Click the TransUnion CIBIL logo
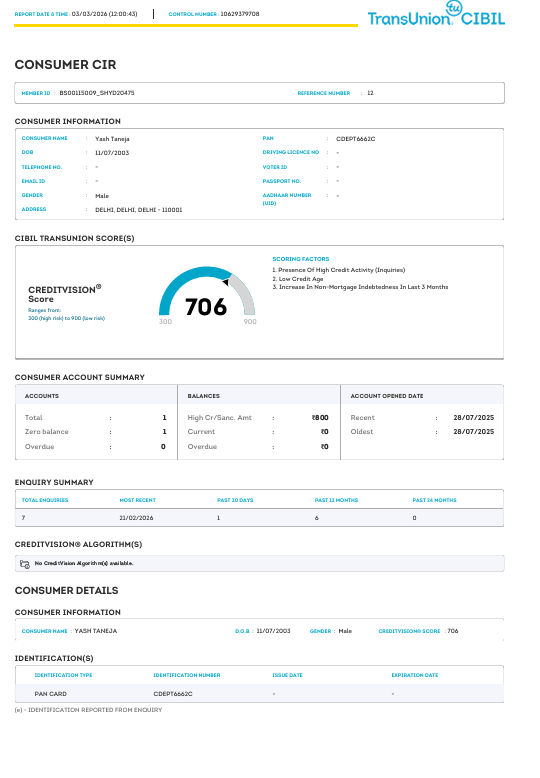Viewport: 540px width, 778px height. pos(436,14)
